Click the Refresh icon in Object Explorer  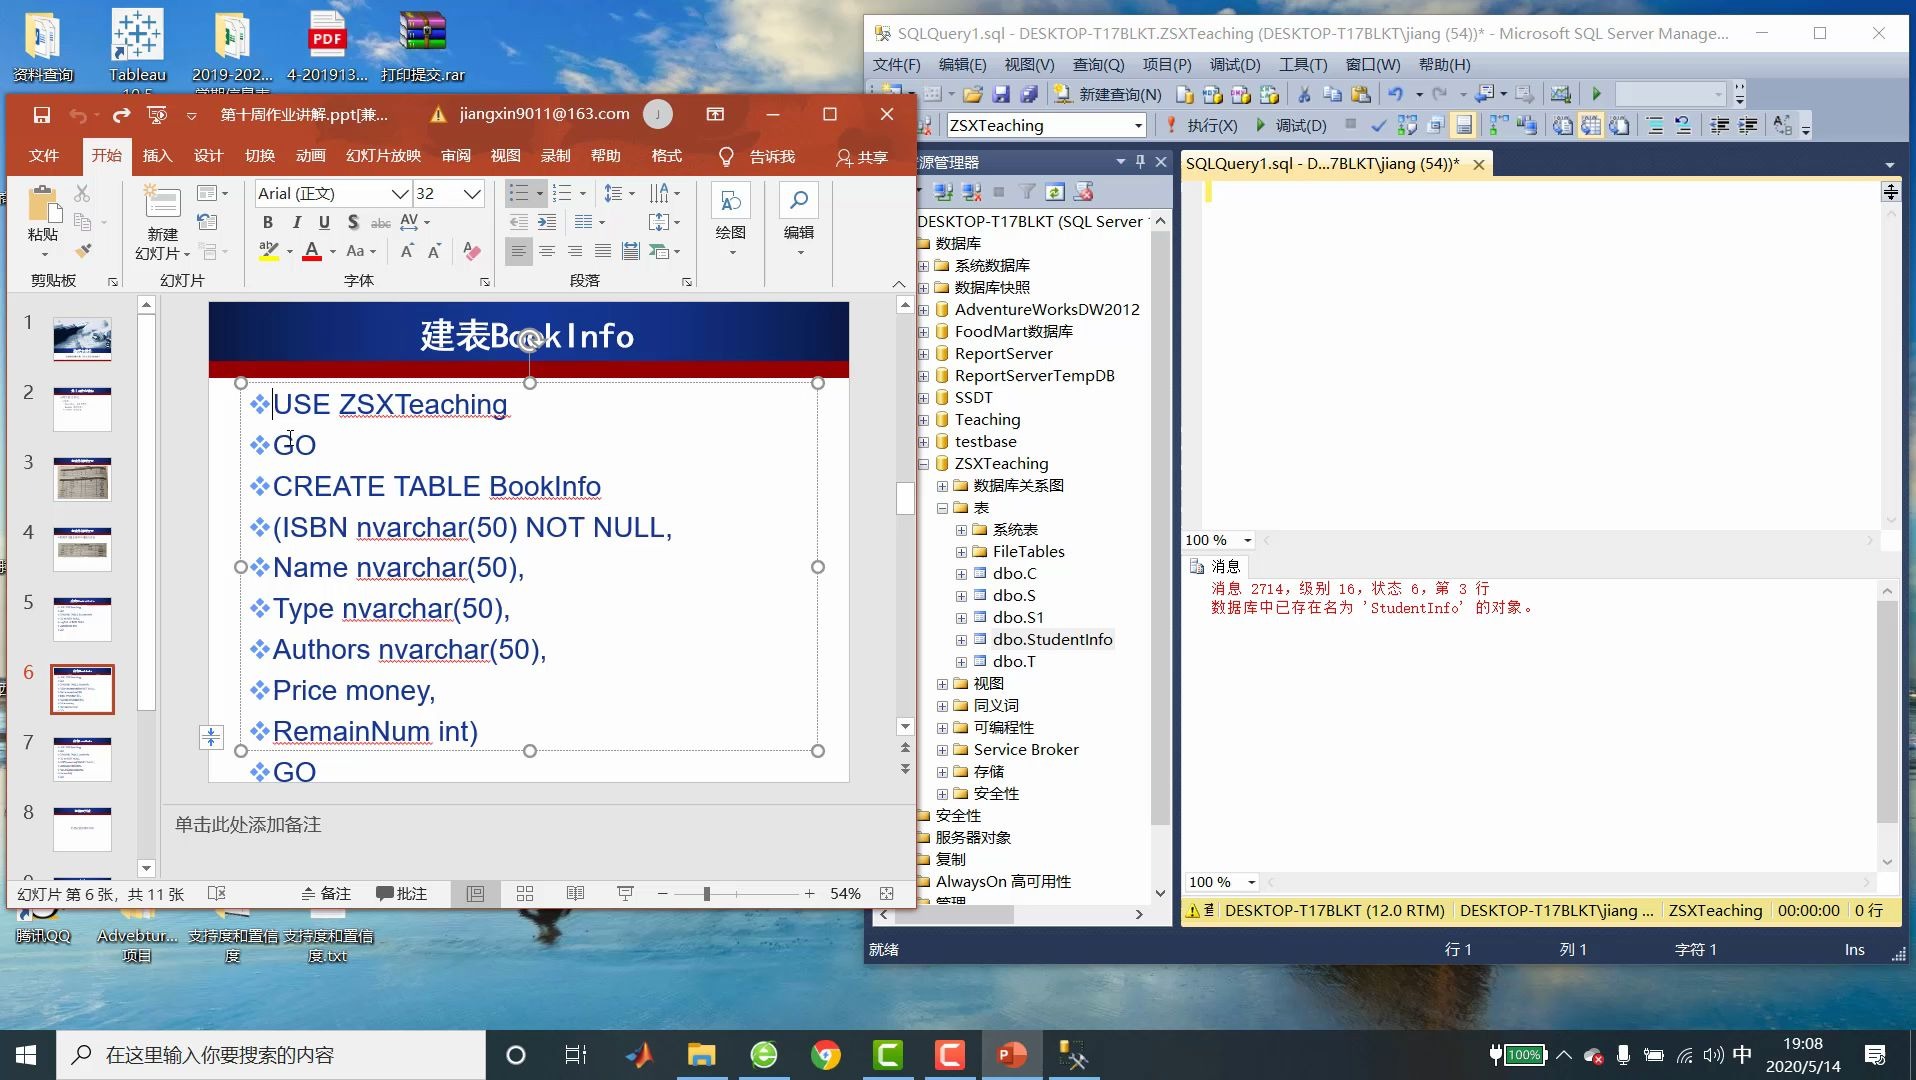tap(1055, 191)
